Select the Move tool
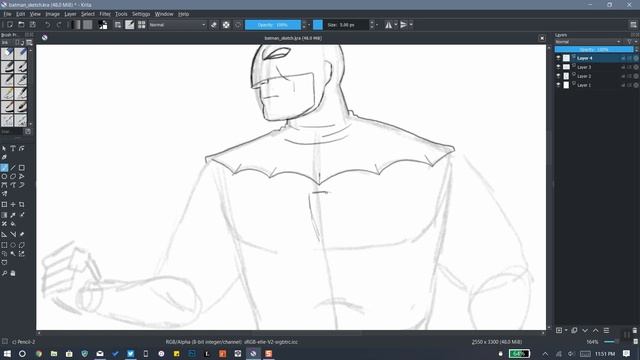The image size is (640, 360). (13, 204)
